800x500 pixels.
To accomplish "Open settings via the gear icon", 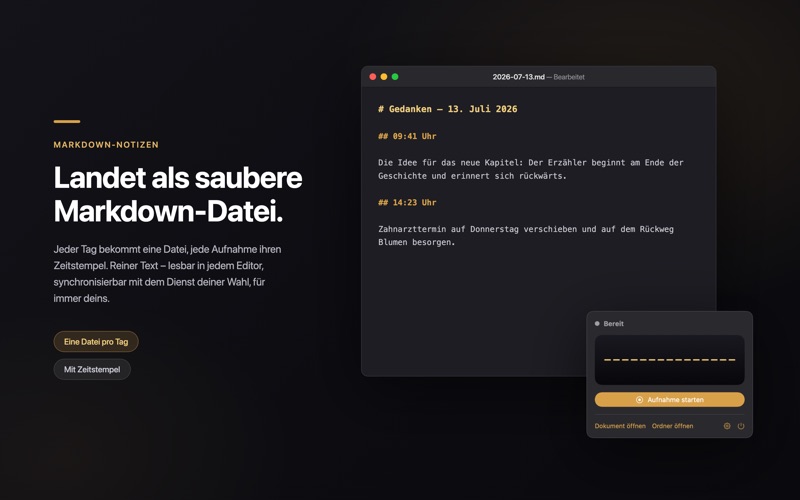I will [x=727, y=426].
